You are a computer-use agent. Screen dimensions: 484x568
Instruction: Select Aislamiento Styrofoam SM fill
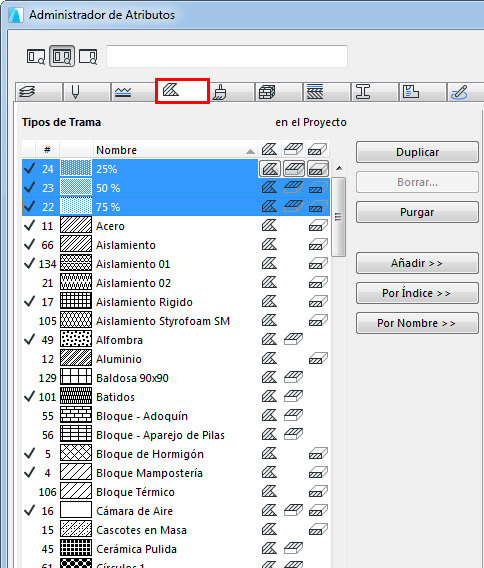[176, 321]
